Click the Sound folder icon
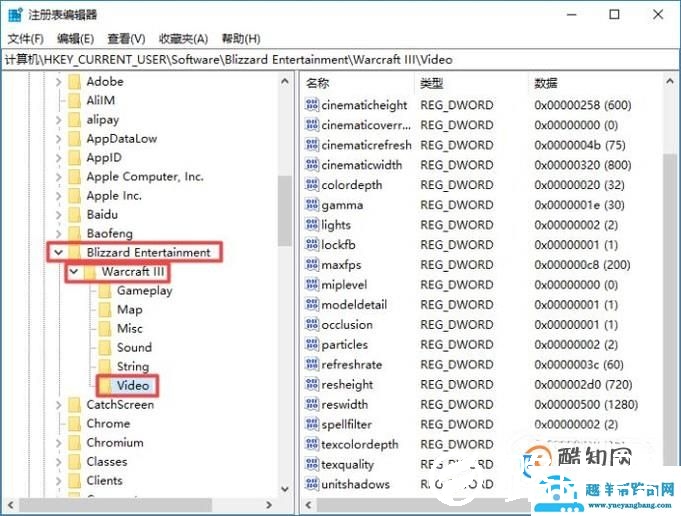The width and height of the screenshot is (681, 516). tap(105, 347)
